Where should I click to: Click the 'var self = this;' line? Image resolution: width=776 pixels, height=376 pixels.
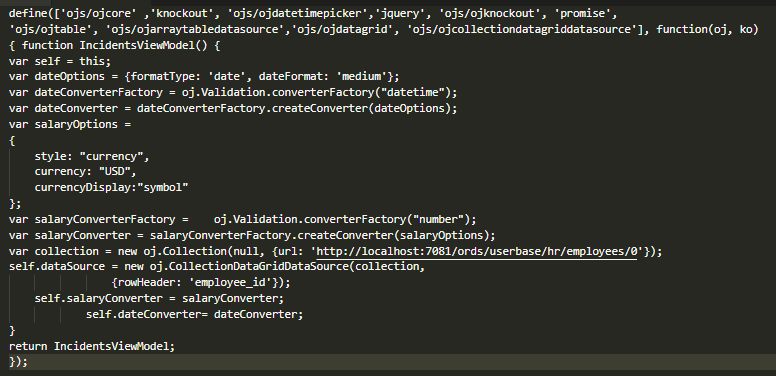tap(60, 61)
